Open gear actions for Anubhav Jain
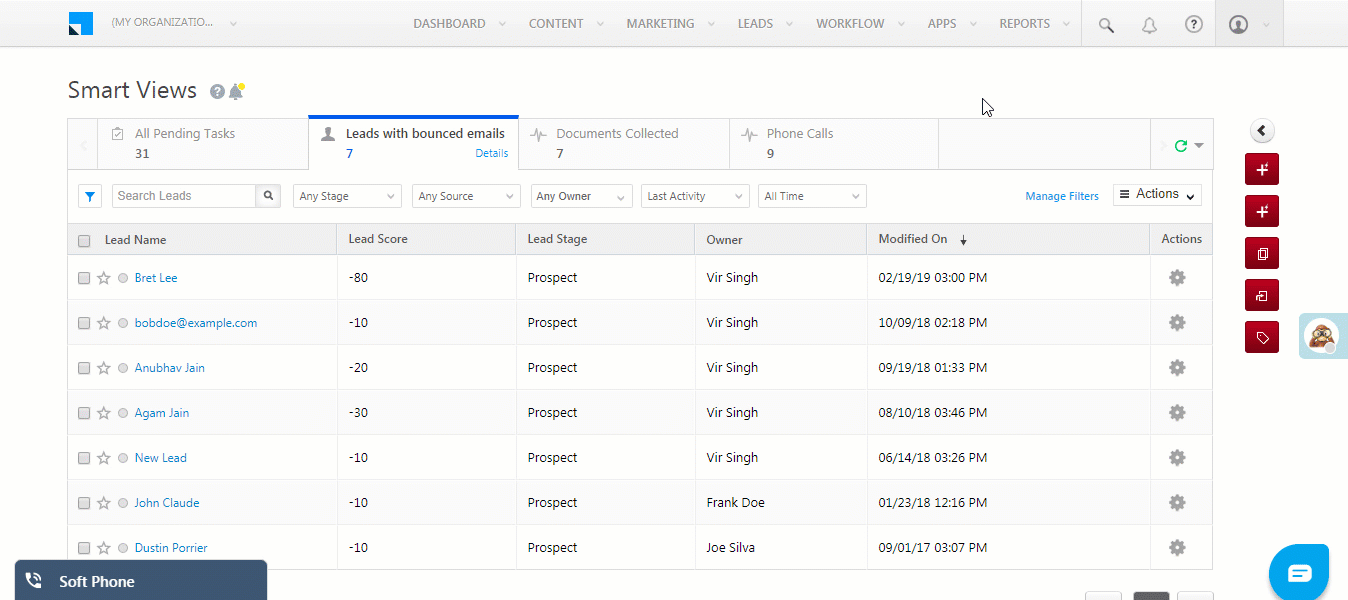Image resolution: width=1348 pixels, height=600 pixels. (1177, 368)
